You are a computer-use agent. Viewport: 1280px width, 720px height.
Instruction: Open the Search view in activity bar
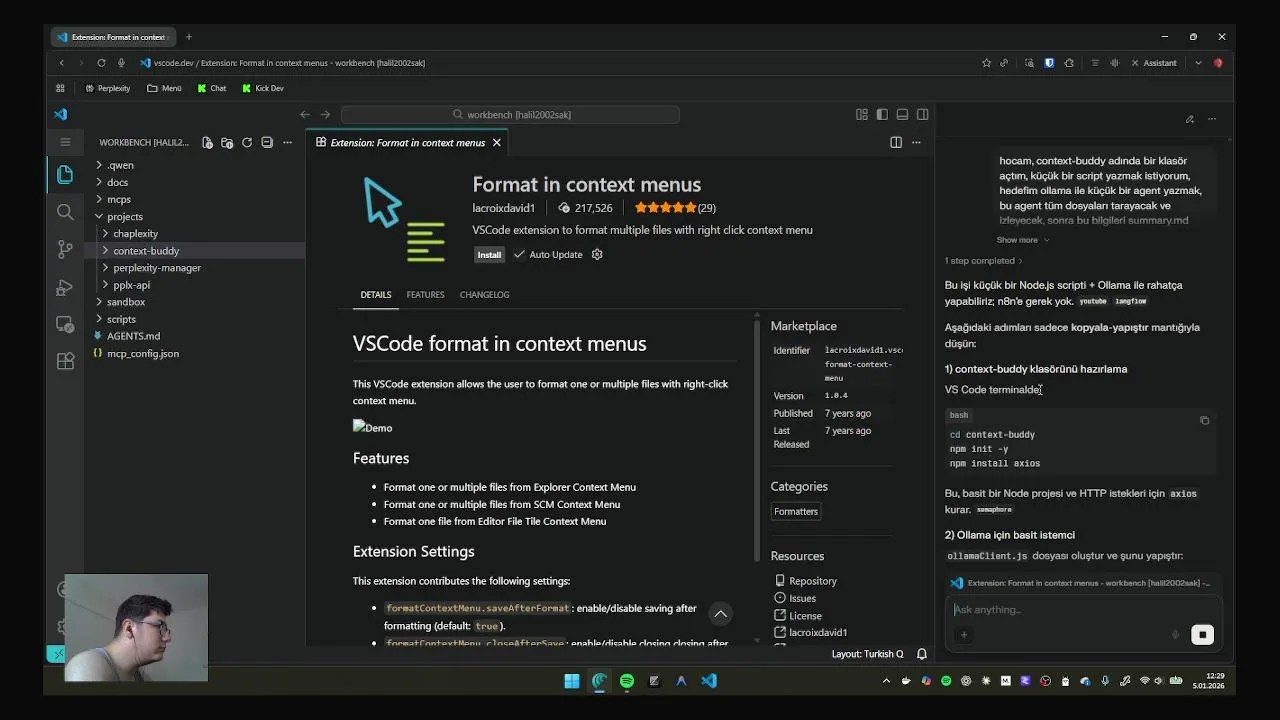tap(65, 212)
